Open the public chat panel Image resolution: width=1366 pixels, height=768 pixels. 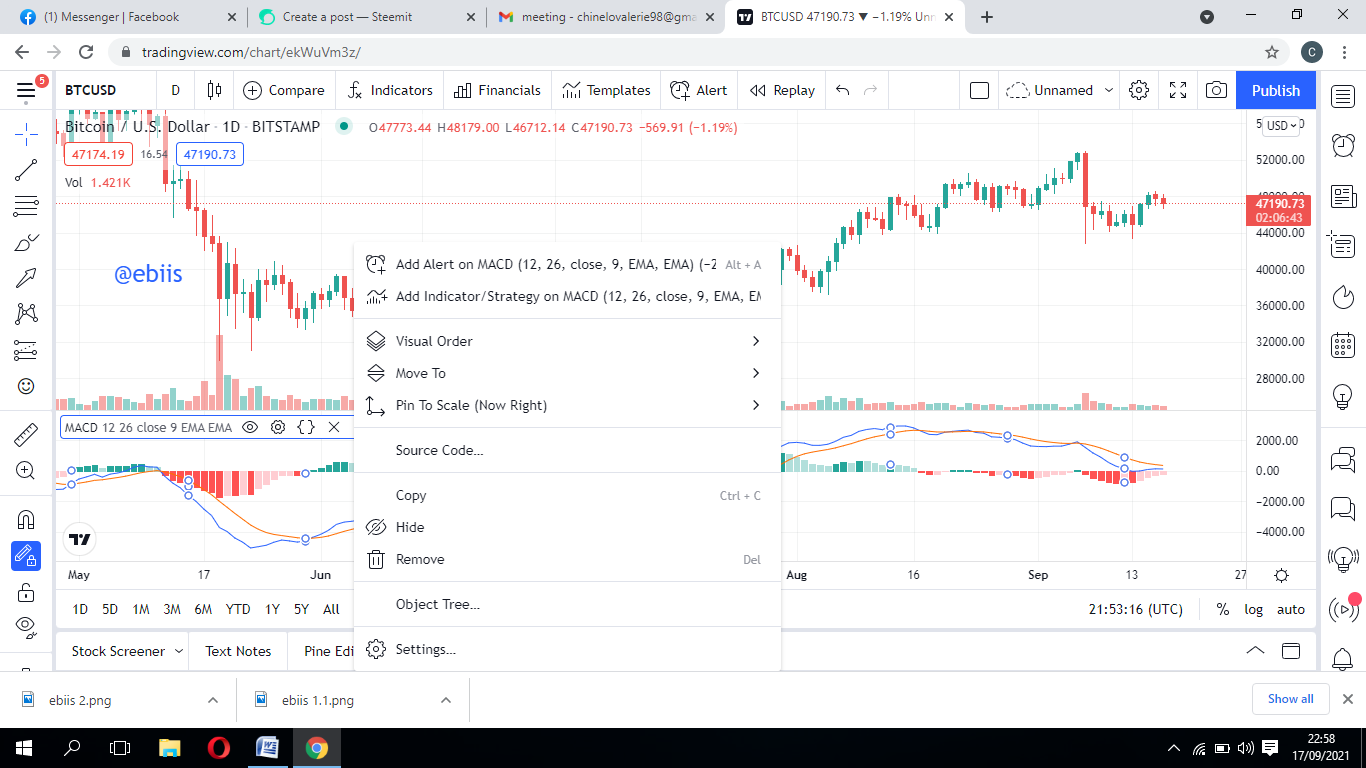[x=1343, y=460]
